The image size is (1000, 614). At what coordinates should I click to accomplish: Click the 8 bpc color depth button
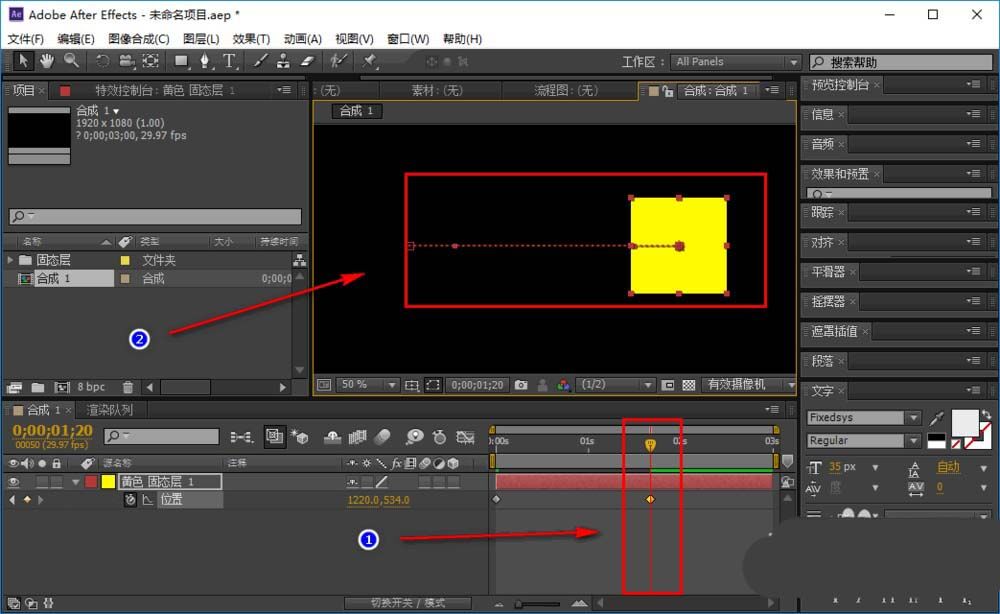91,387
